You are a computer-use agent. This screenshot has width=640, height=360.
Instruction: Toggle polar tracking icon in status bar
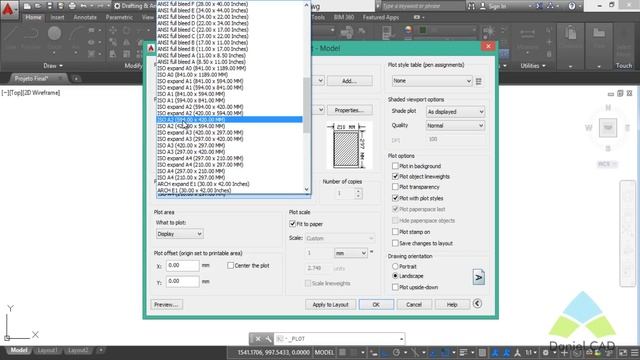coord(396,352)
